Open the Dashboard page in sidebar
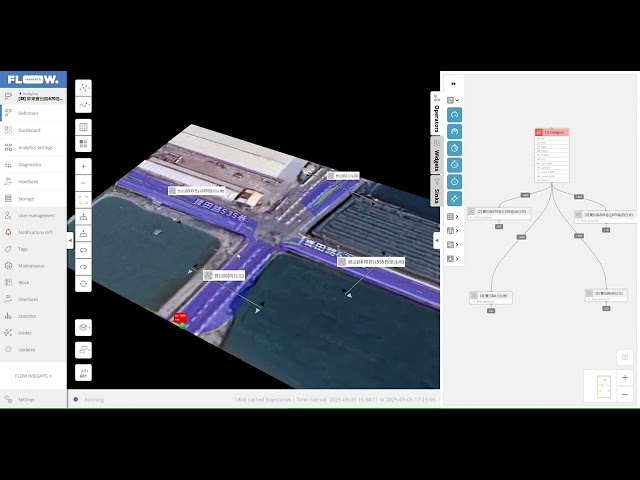Screen dimensions: 640x480 pyautogui.click(x=28, y=131)
